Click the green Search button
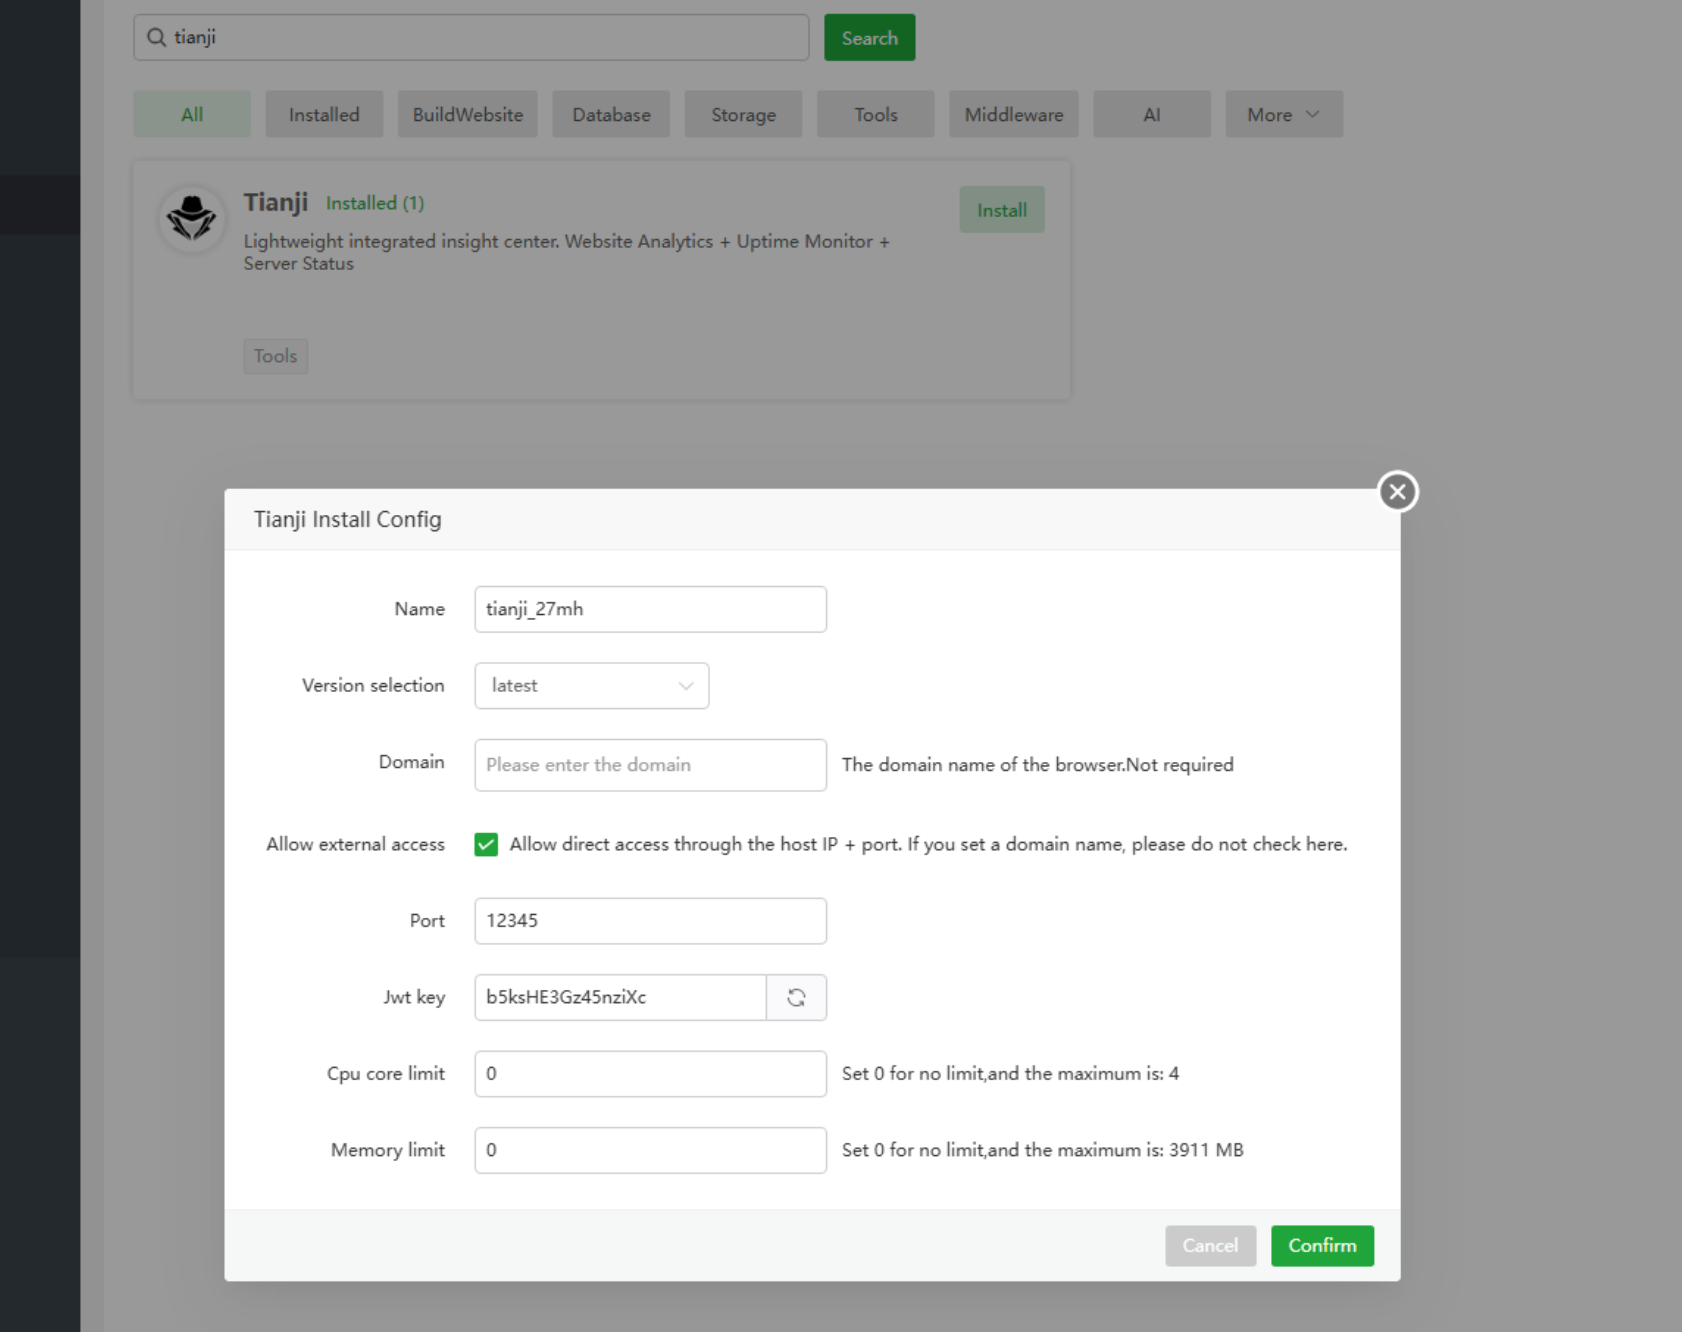1682x1332 pixels. [869, 38]
